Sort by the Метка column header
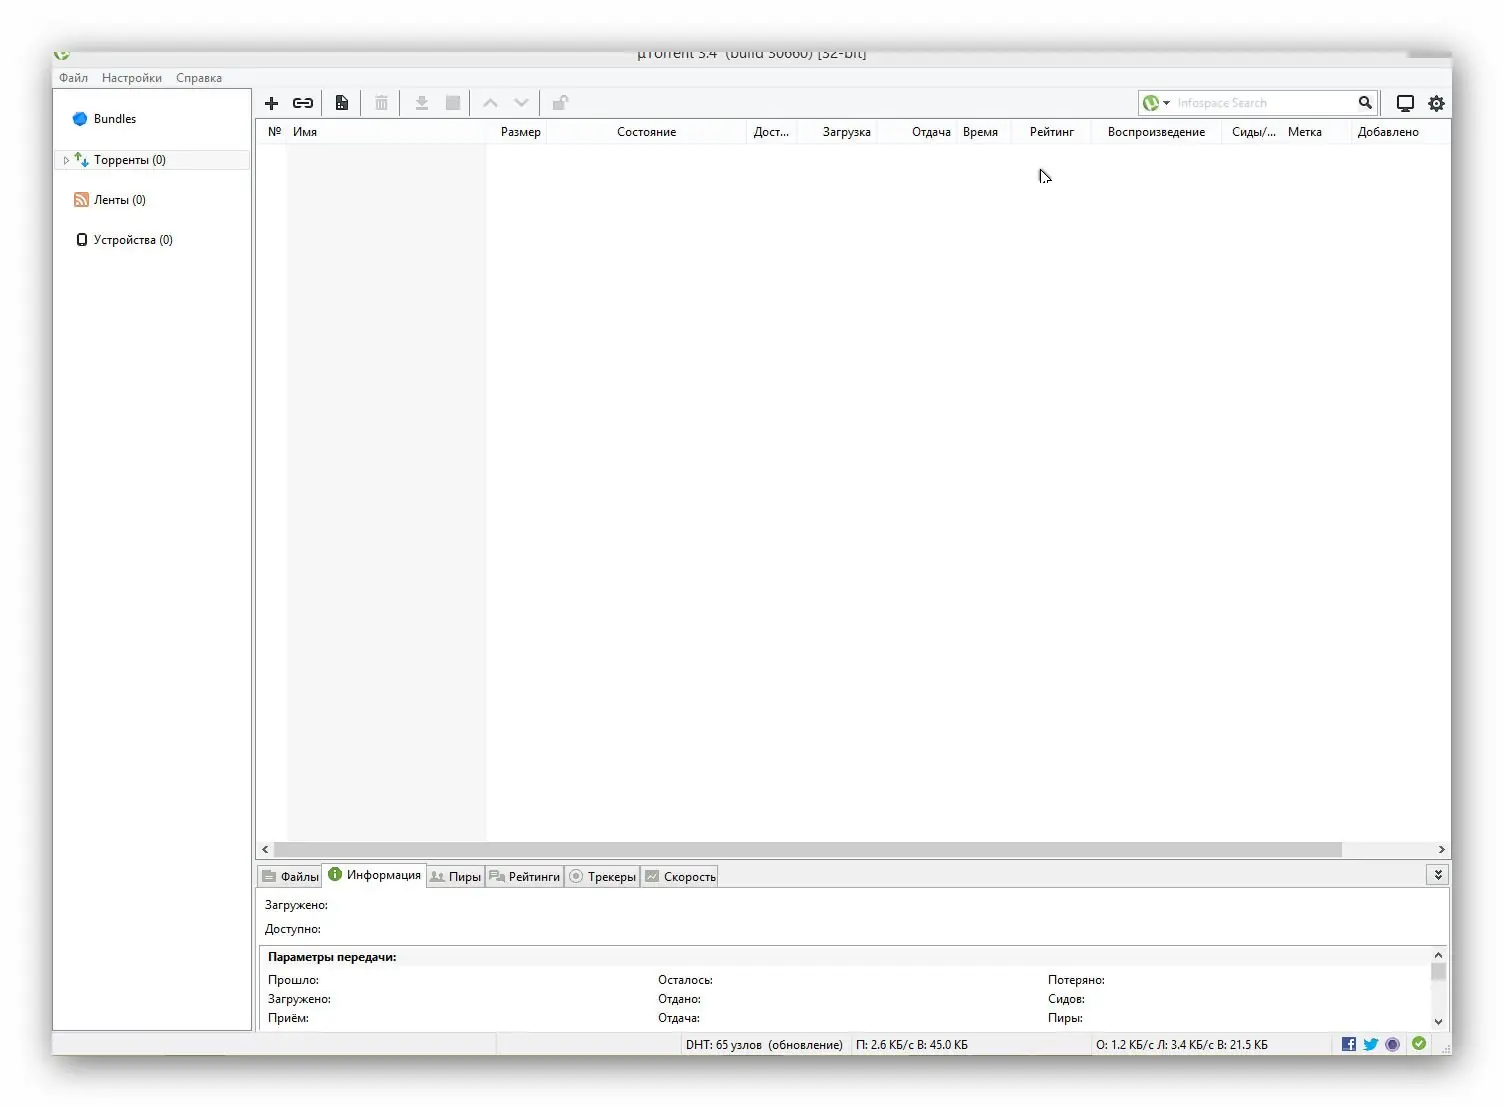 [1305, 132]
